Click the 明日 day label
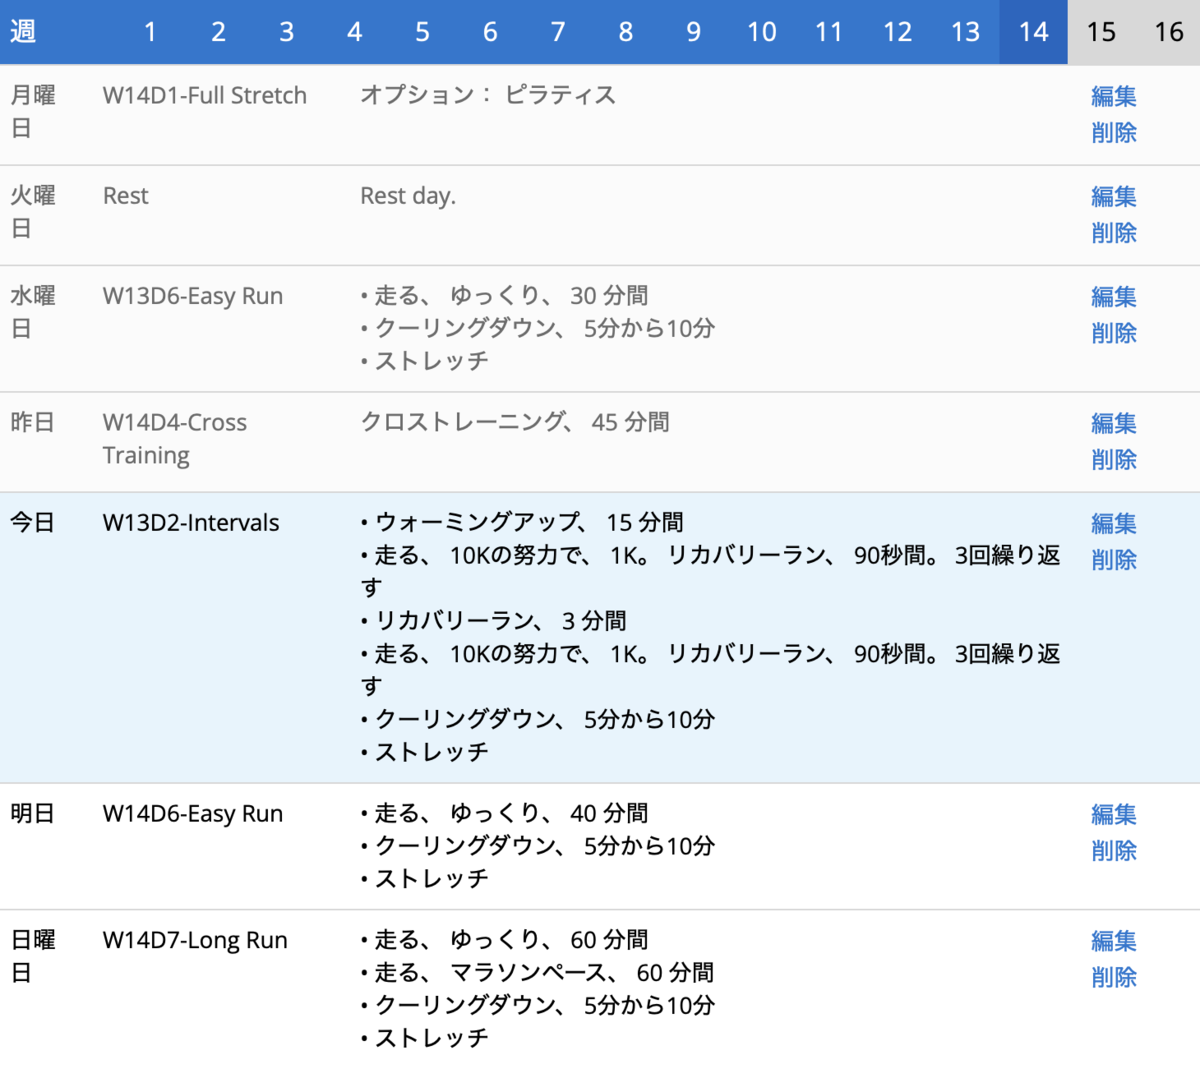The width and height of the screenshot is (1200, 1078). tap(32, 813)
